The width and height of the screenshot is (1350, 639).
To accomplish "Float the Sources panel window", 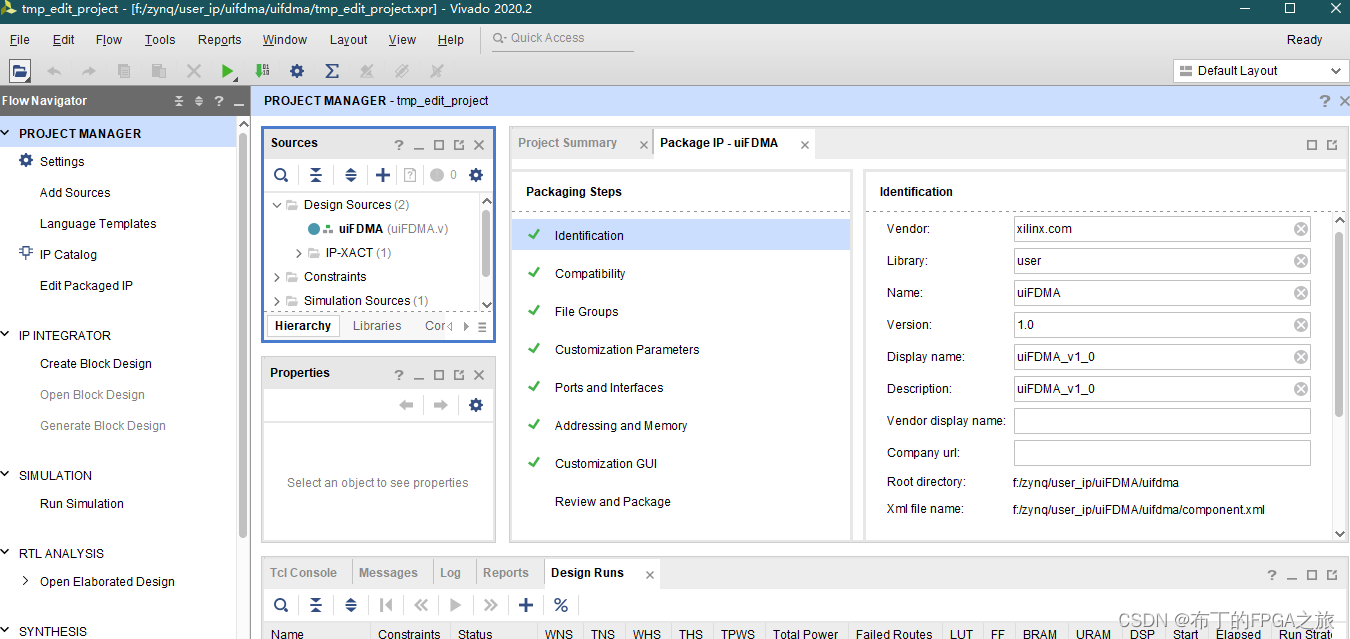I will point(459,145).
